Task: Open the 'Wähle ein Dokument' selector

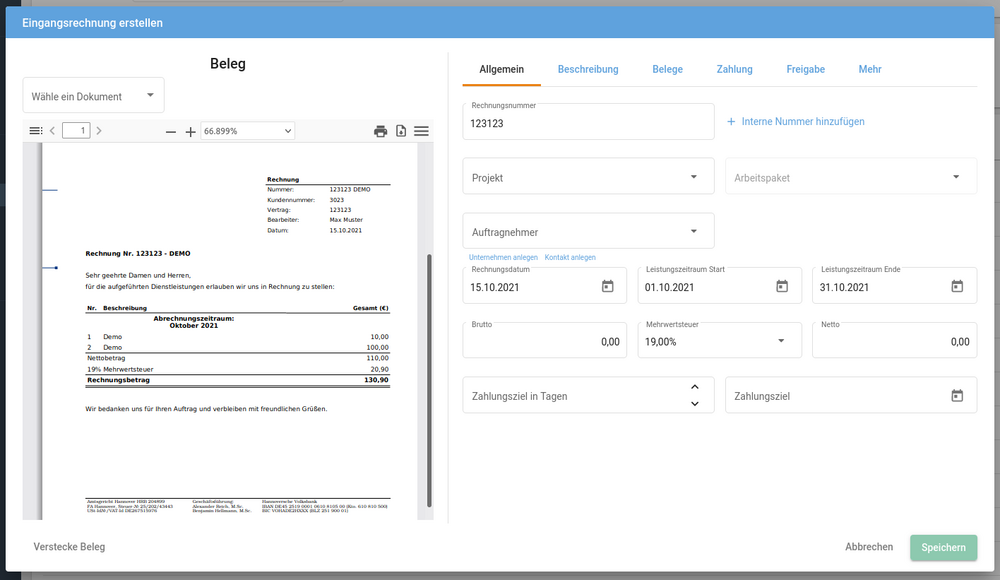Action: (93, 96)
